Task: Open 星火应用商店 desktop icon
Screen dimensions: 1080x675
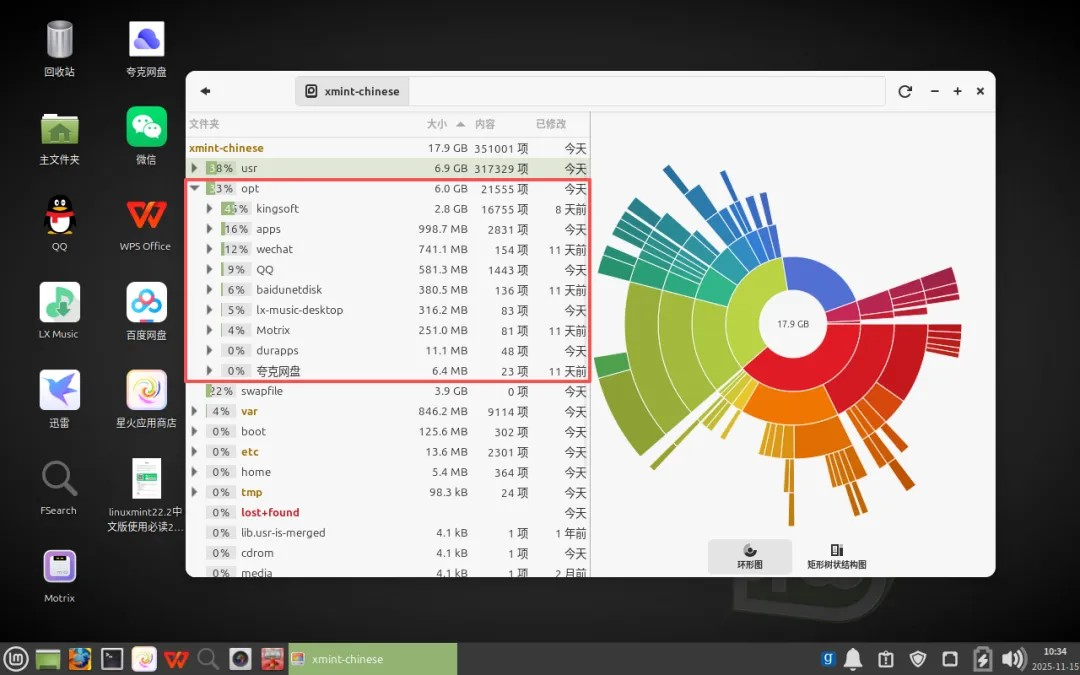Action: 146,398
